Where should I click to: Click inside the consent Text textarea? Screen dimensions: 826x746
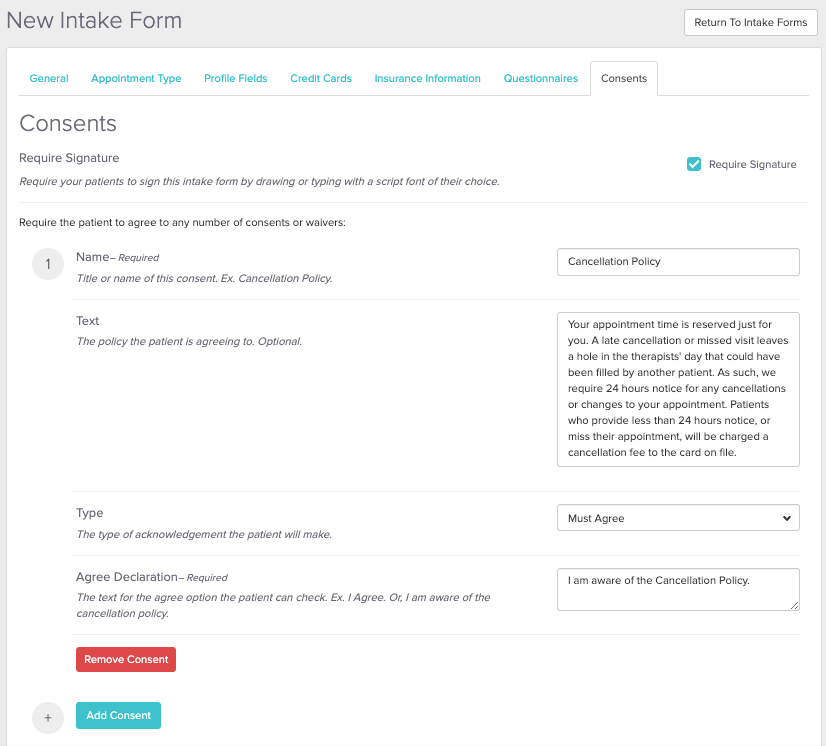[677, 389]
